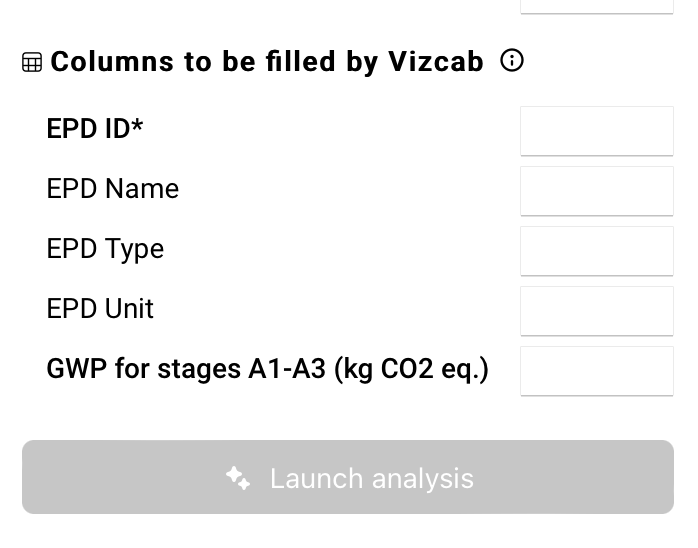Click the EPD Unit label
Image resolution: width=698 pixels, height=548 pixels.
click(100, 309)
